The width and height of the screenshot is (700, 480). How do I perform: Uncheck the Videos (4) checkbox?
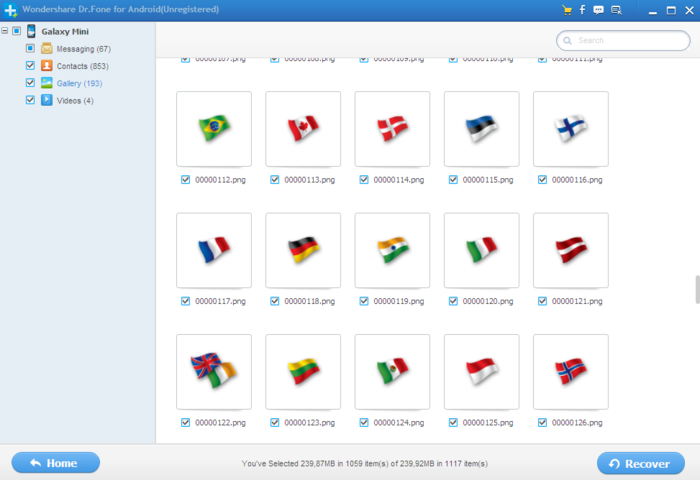30,100
